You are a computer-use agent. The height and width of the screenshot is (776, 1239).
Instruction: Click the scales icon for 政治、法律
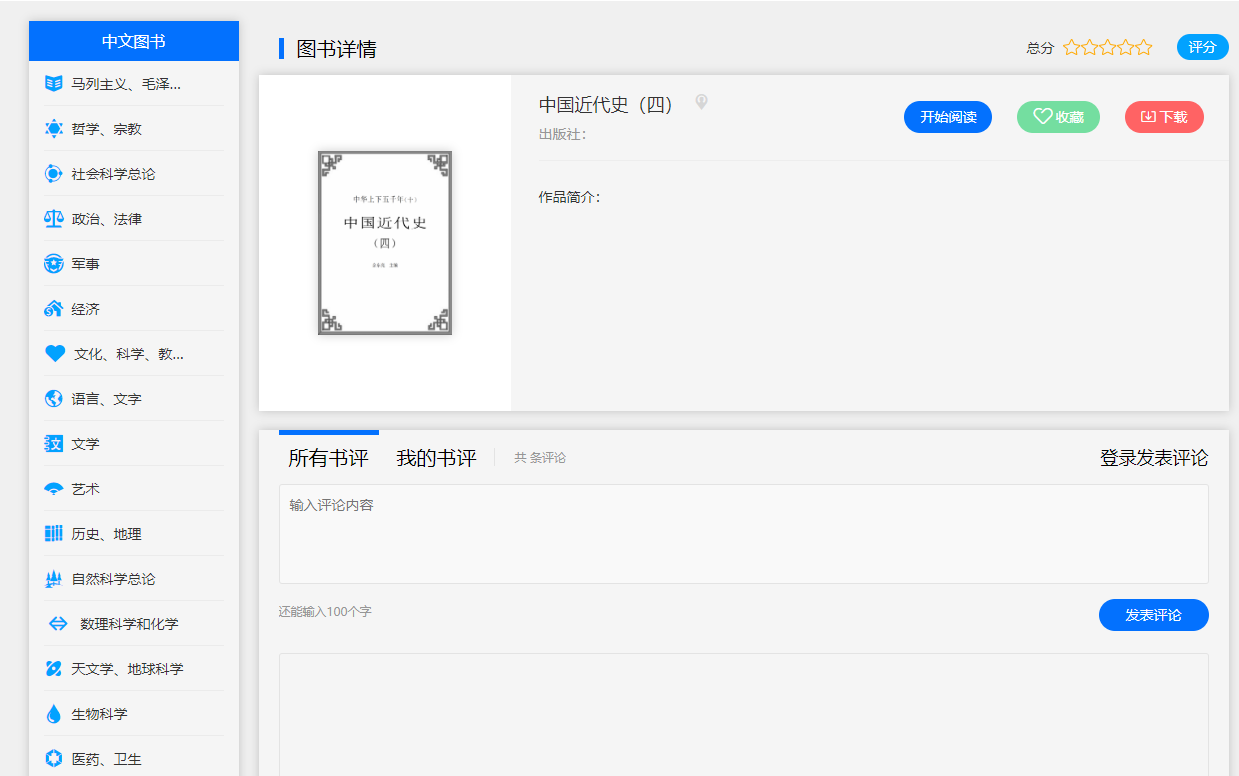[x=54, y=218]
